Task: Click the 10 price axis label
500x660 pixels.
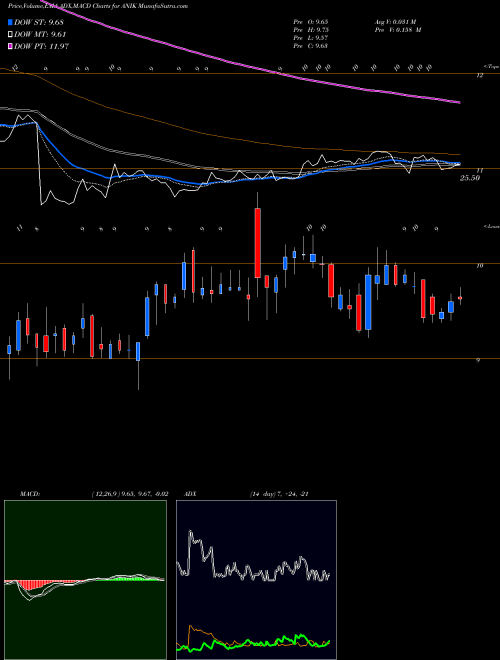Action: (x=479, y=266)
